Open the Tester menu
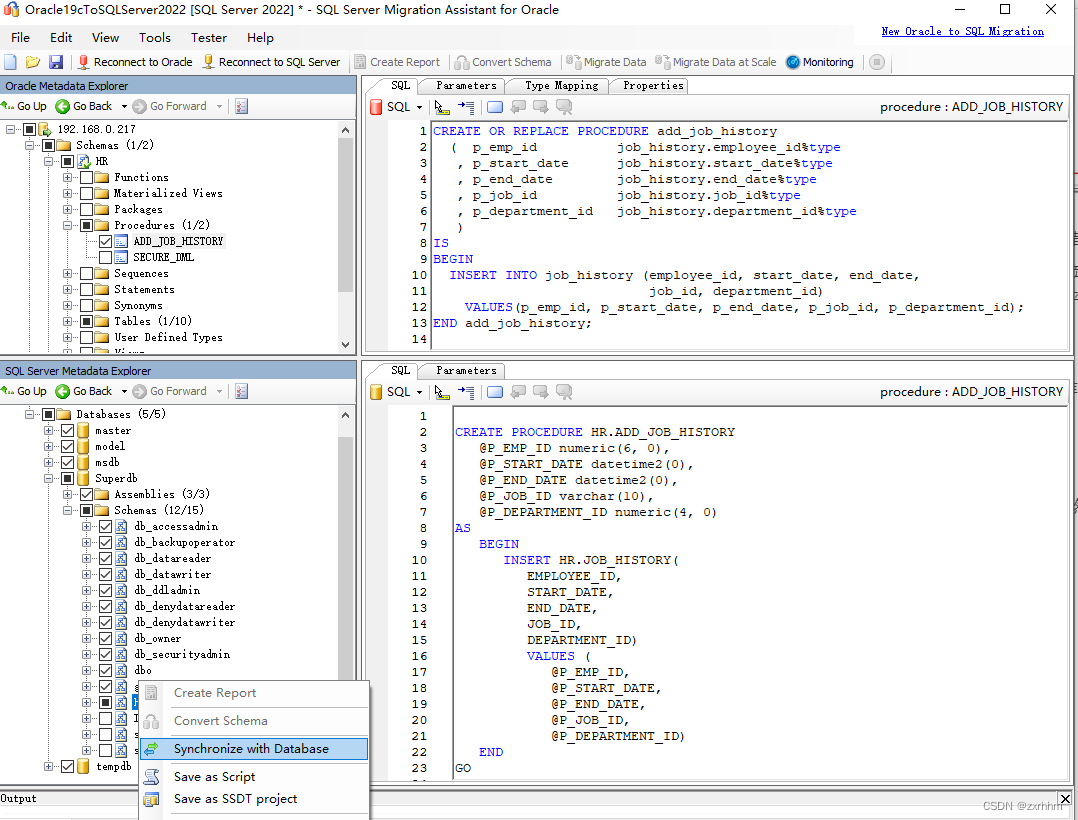The image size is (1078, 820). tap(208, 38)
